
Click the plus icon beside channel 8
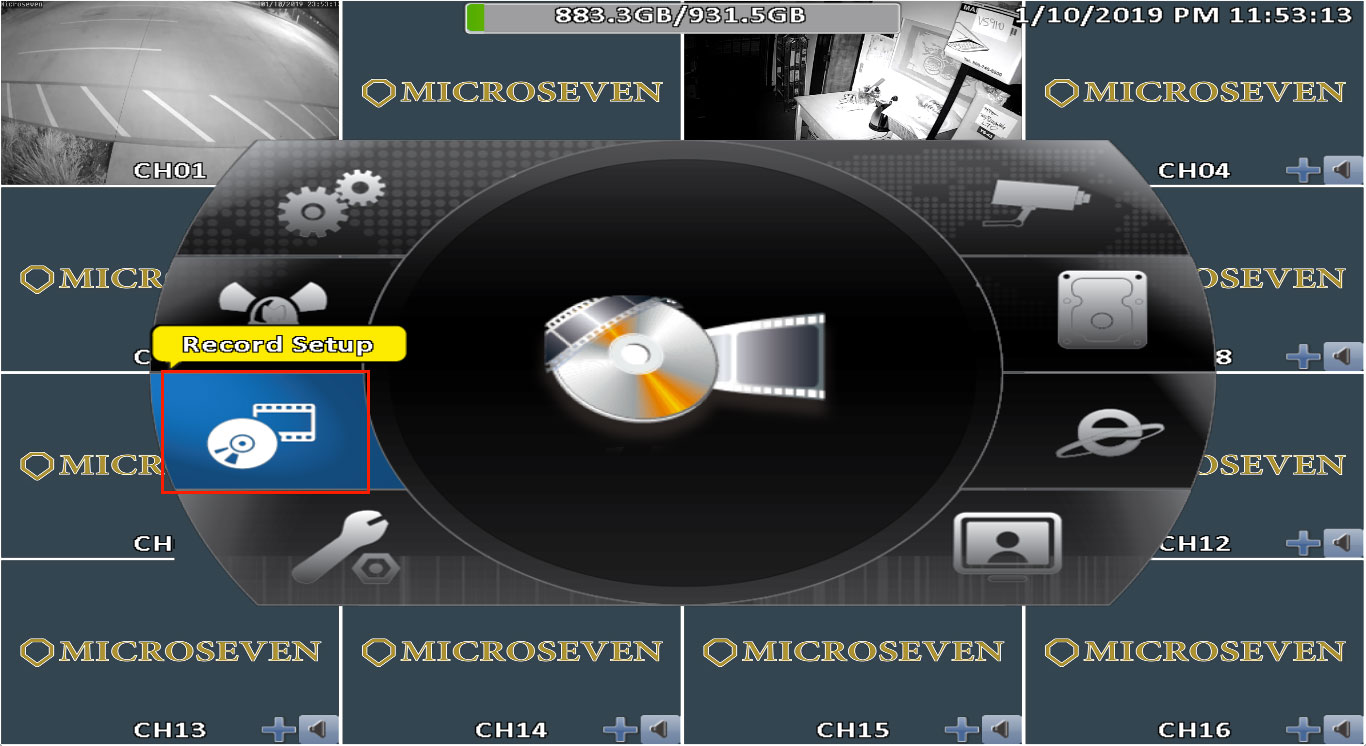1303,356
